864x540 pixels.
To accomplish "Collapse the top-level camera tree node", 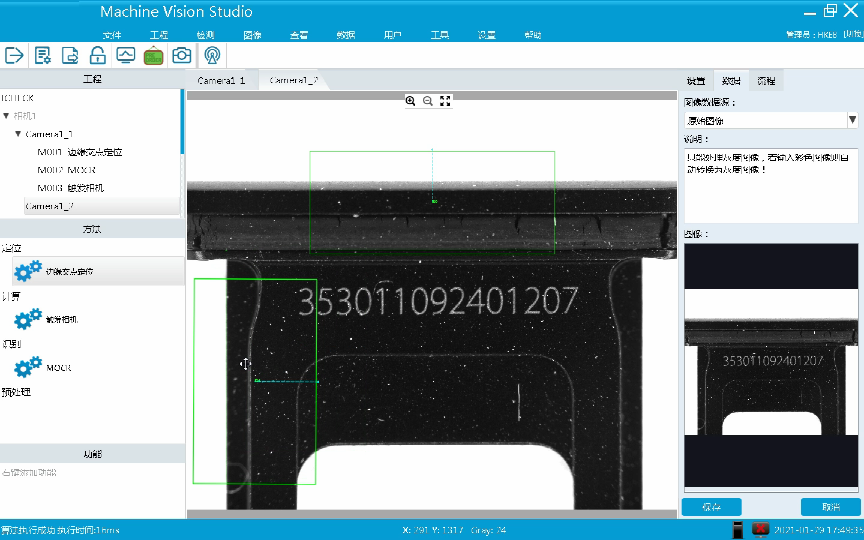I will coord(7,116).
